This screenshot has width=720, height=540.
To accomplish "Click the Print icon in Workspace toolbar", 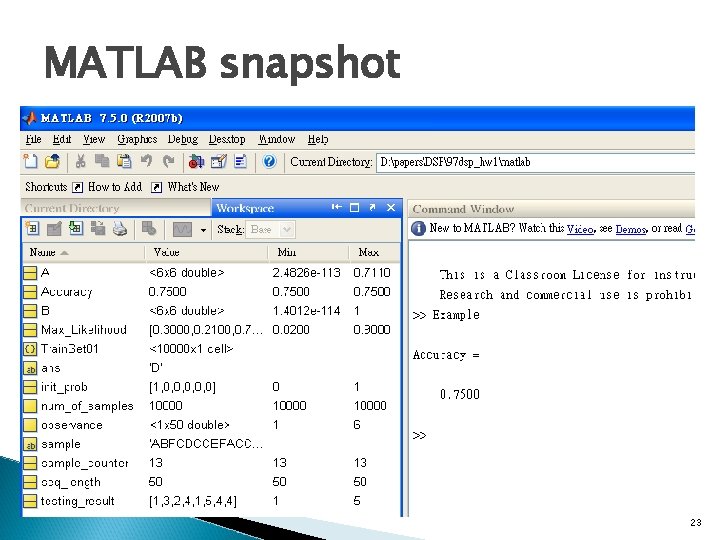I will click(x=120, y=228).
